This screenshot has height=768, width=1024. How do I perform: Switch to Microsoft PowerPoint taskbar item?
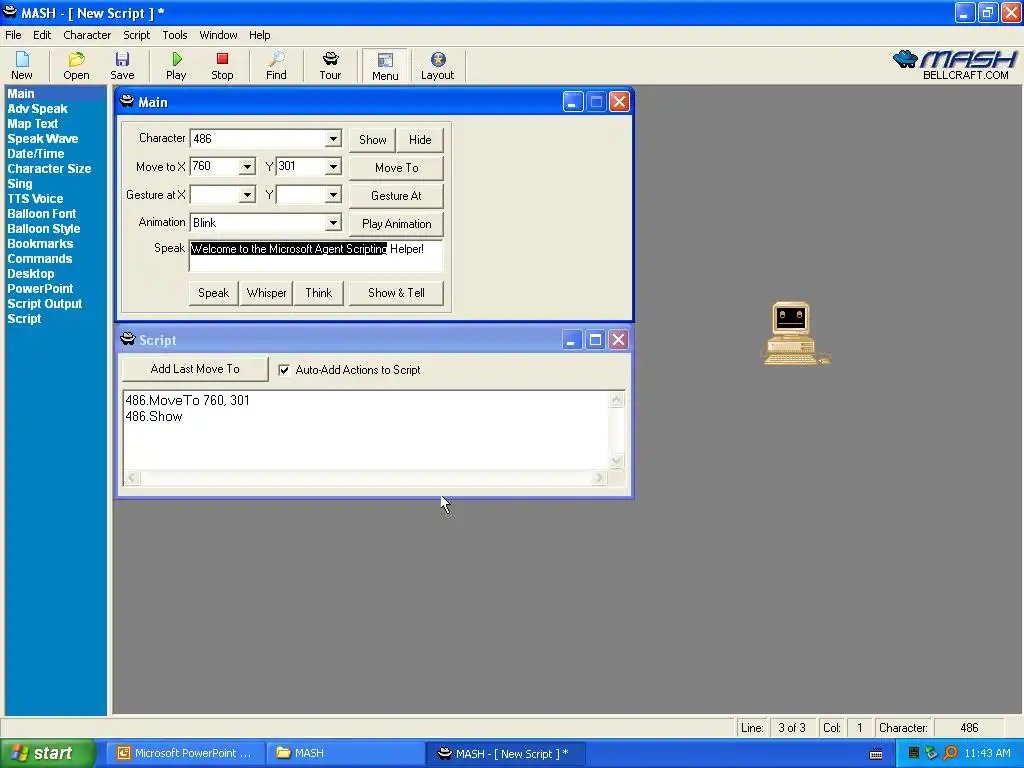[185, 753]
